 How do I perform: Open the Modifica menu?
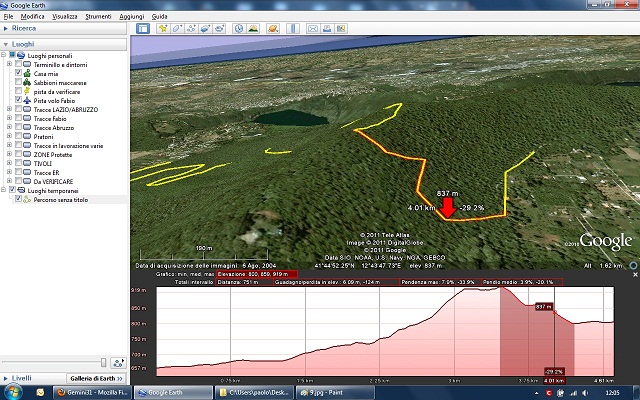tap(32, 16)
